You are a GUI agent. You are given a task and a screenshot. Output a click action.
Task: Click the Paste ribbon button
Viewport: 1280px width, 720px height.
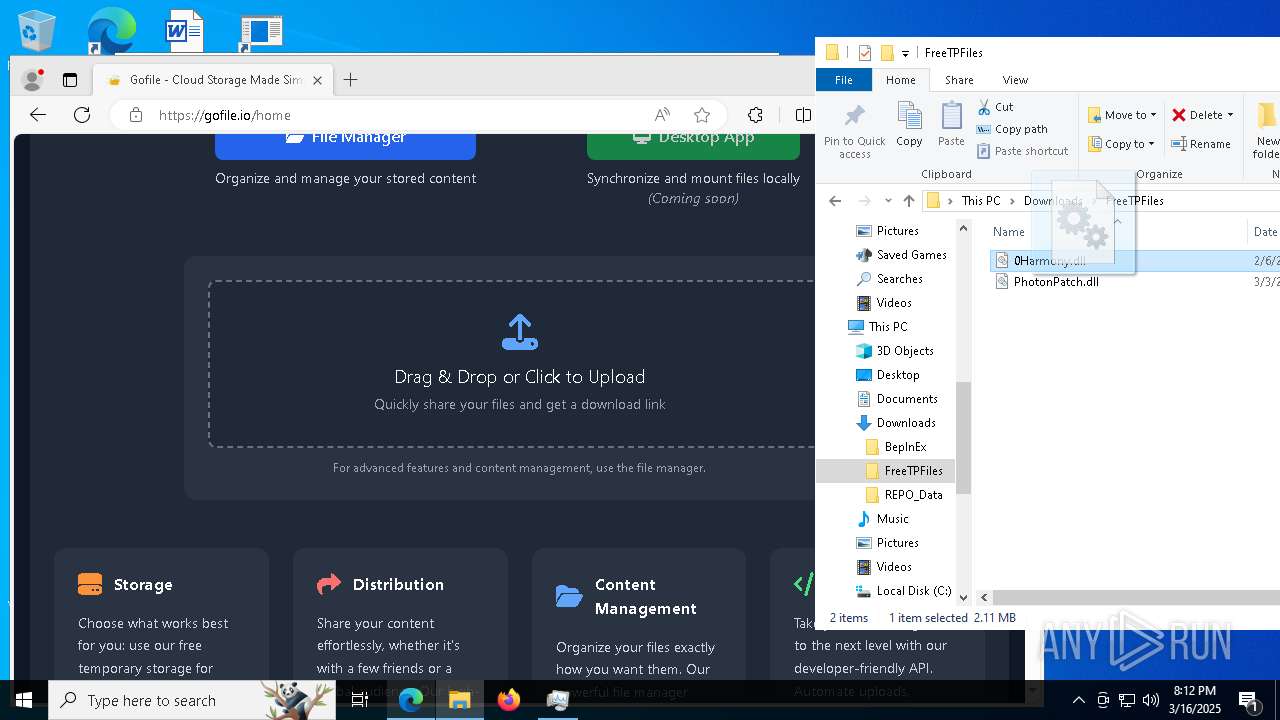pos(951,125)
